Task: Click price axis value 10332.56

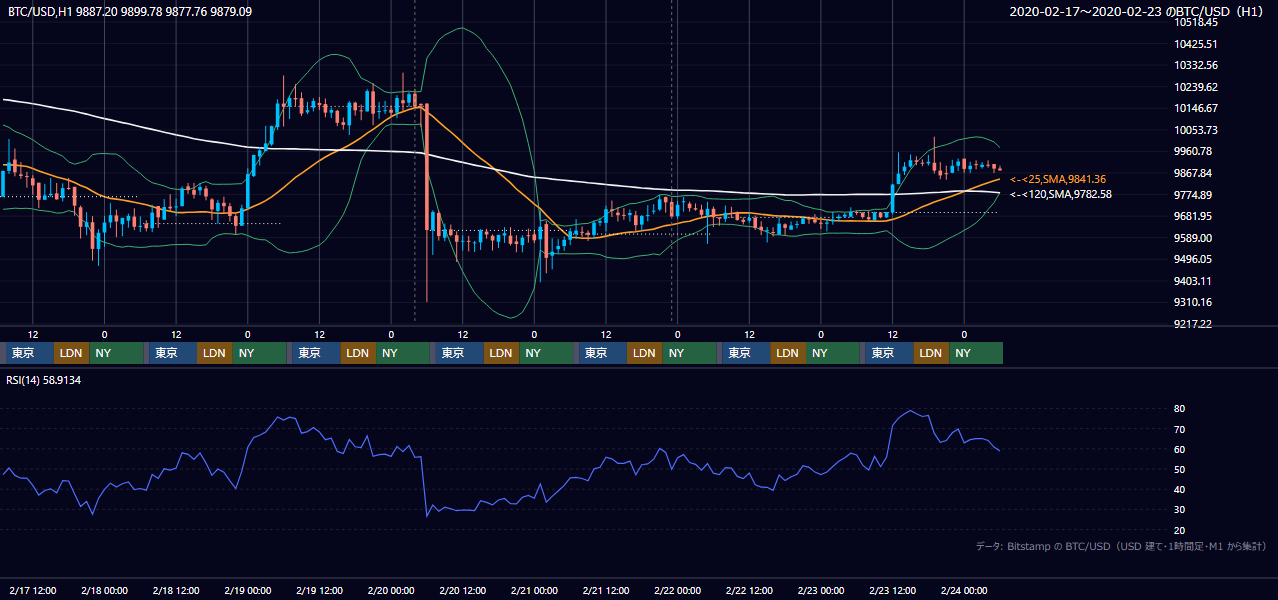Action: pyautogui.click(x=1195, y=65)
